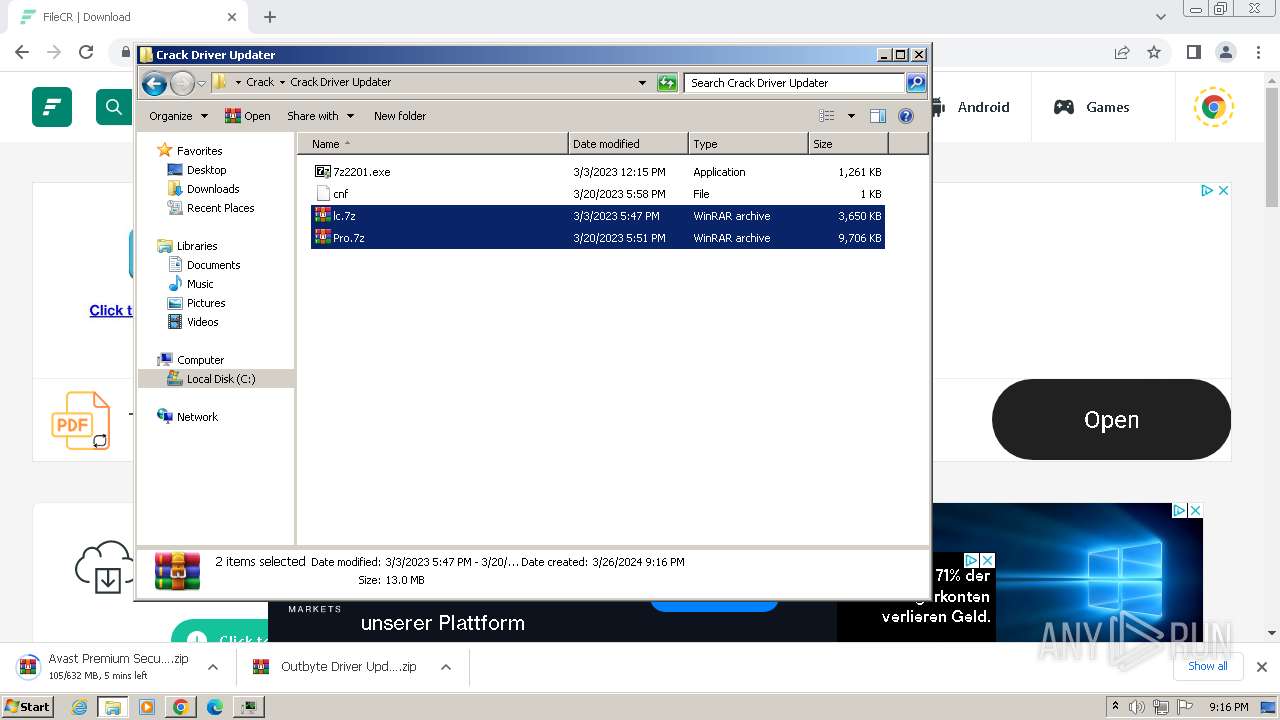Toggle the preview pane icon

coord(878,116)
